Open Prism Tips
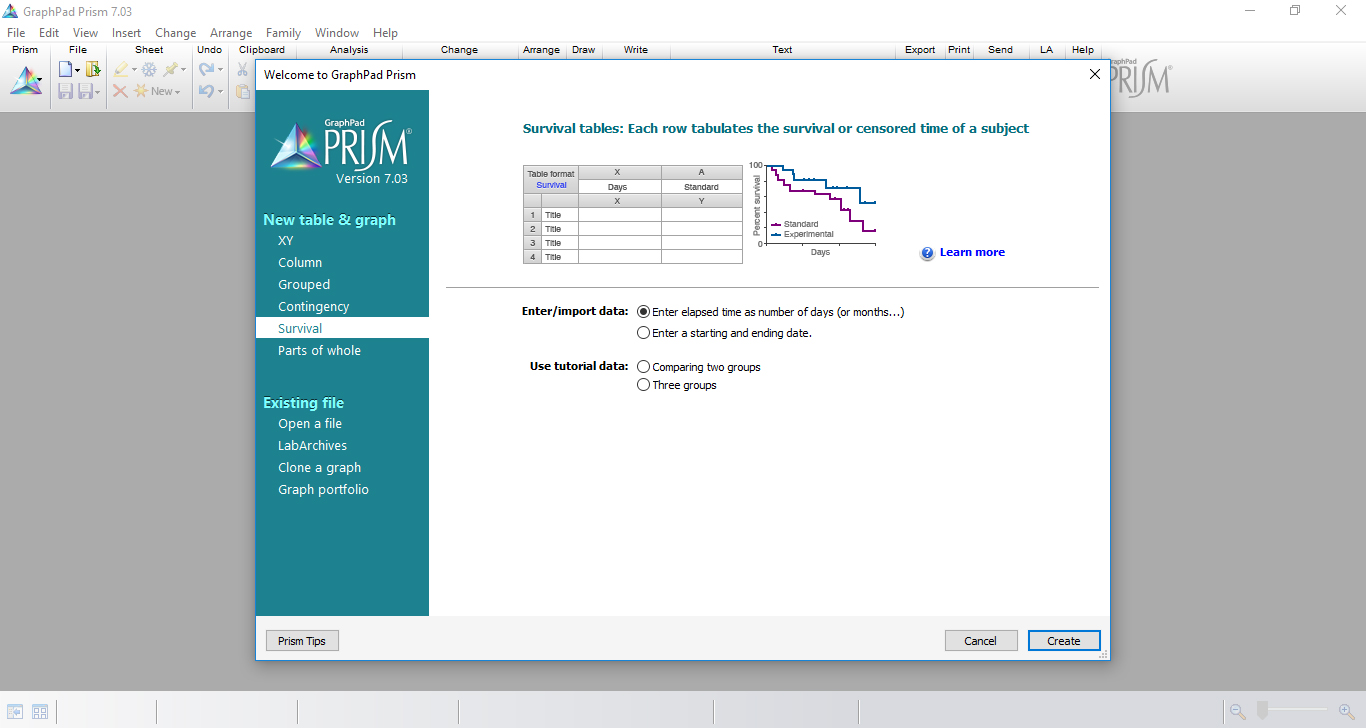 (302, 641)
